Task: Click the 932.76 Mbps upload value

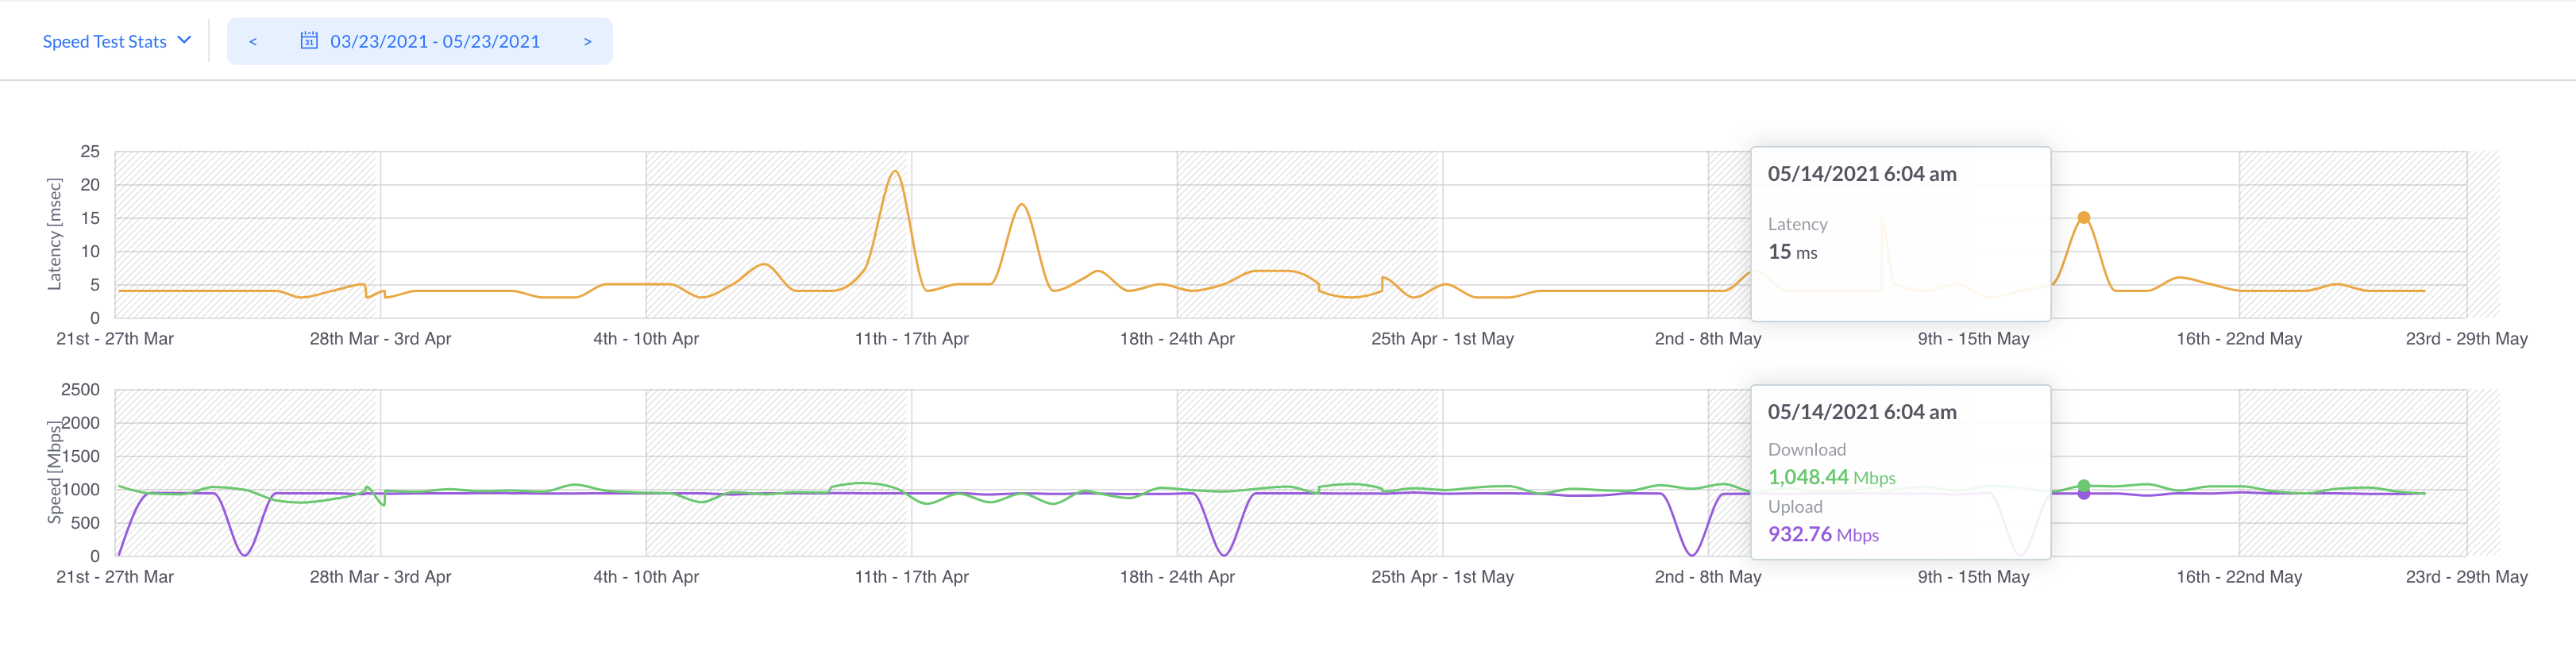Action: pyautogui.click(x=1823, y=534)
